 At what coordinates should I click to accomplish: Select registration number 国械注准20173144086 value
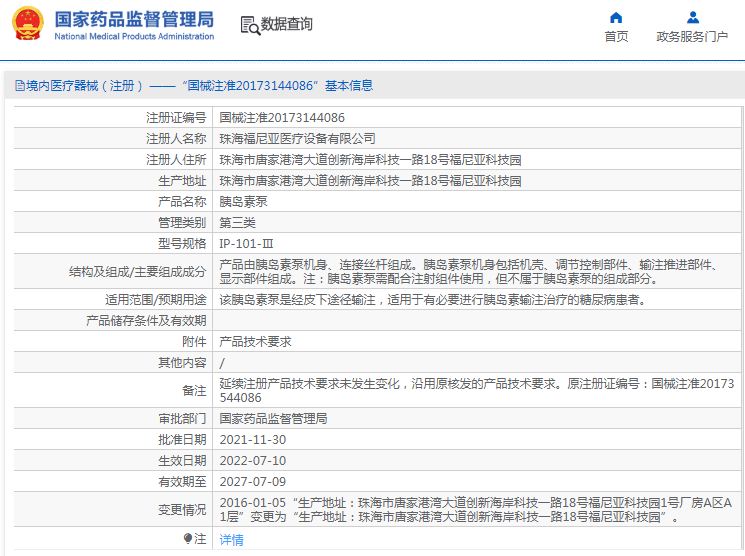pos(282,118)
